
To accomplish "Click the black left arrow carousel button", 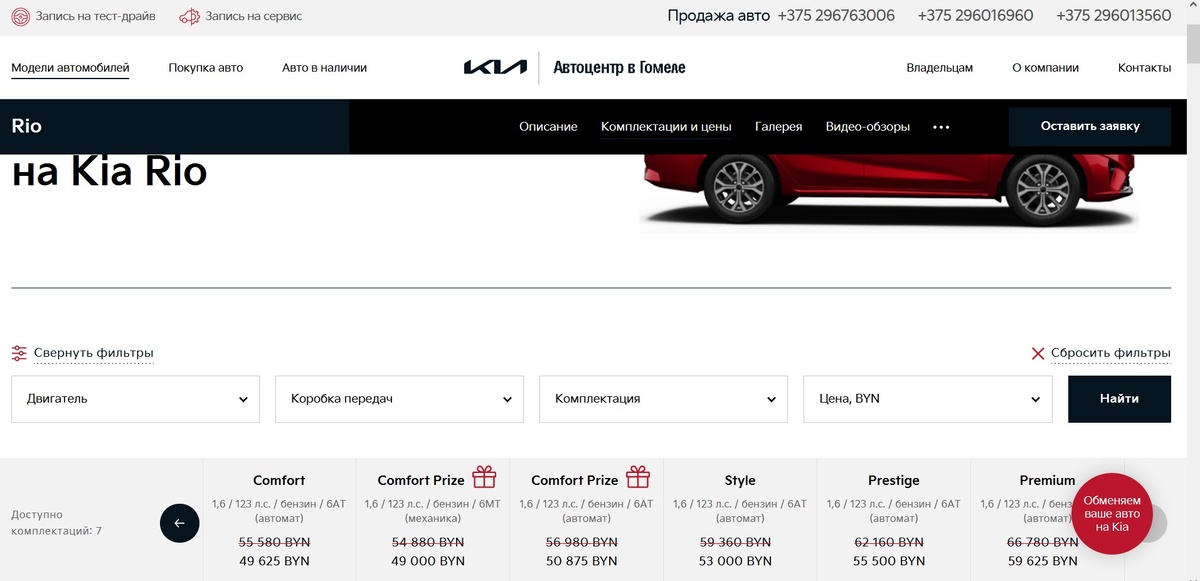I will click(180, 523).
